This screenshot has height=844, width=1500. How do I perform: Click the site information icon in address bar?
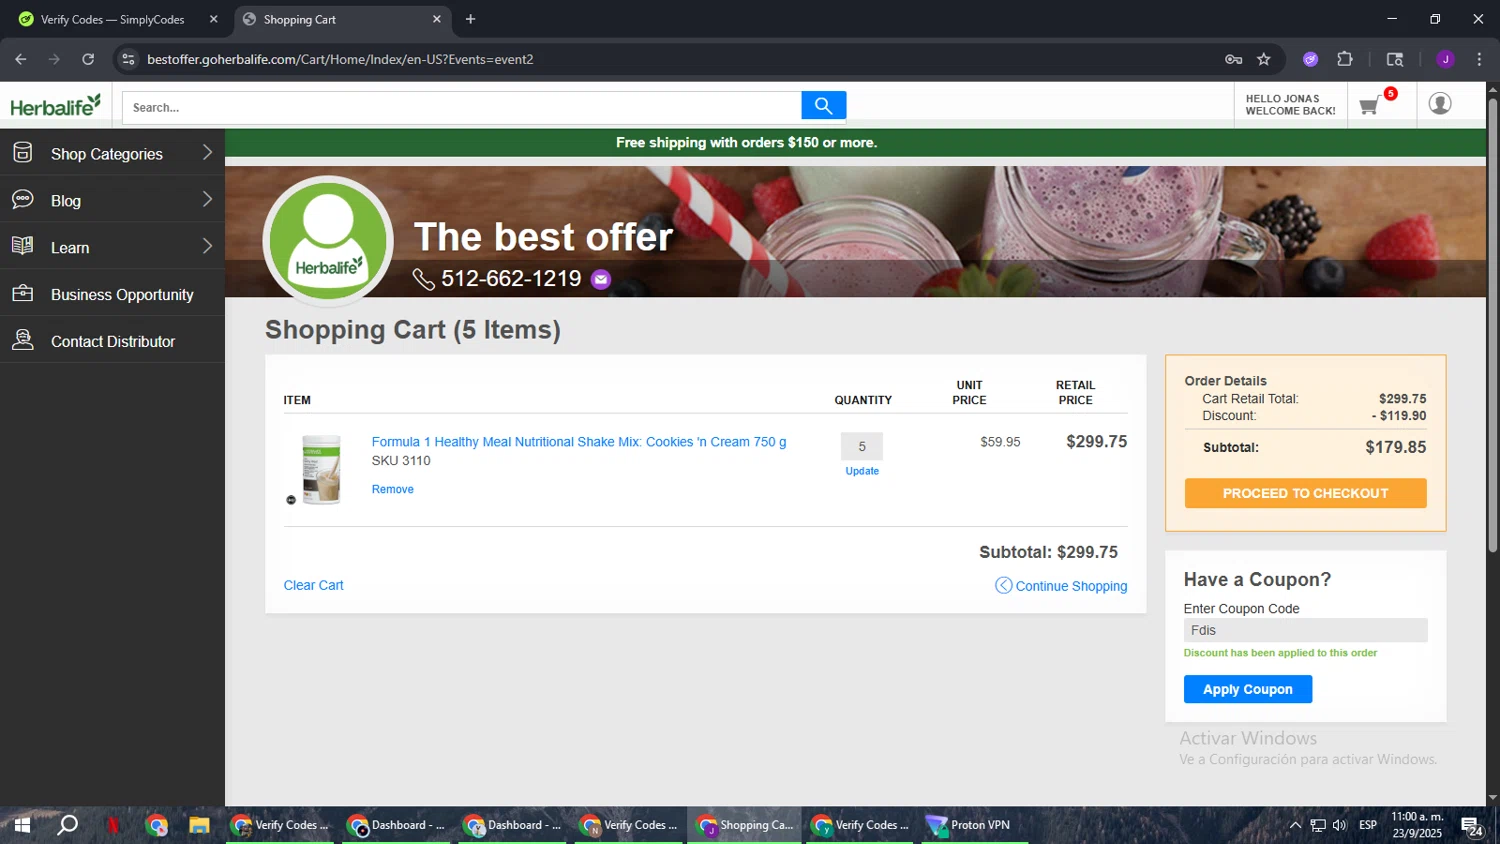(128, 59)
